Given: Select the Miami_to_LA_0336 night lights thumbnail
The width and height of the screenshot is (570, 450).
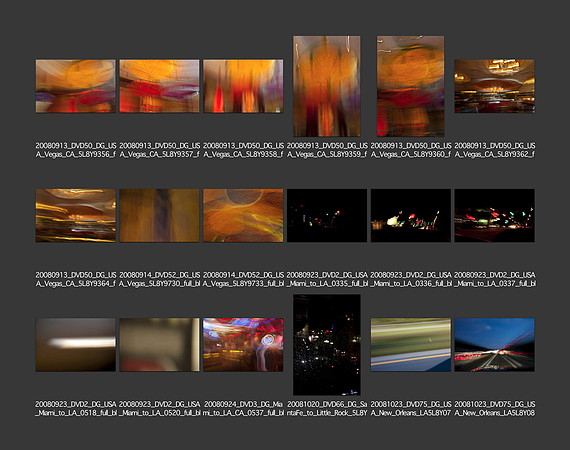Looking at the screenshot, I should 411,215.
